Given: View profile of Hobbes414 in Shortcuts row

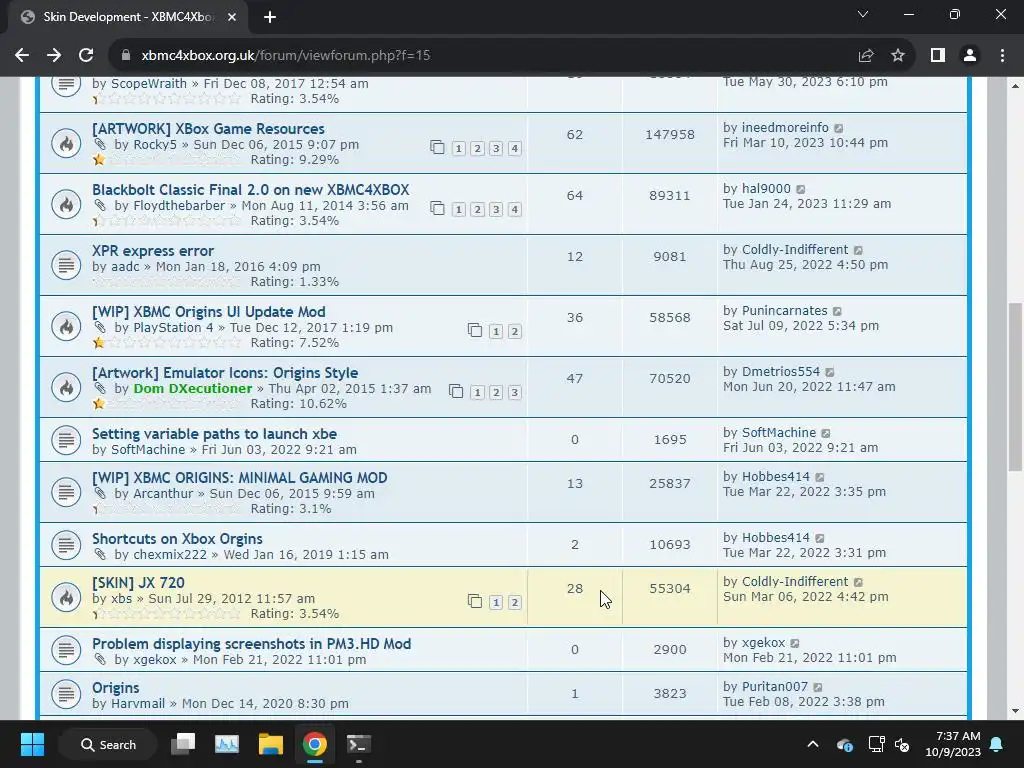Looking at the screenshot, I should [x=775, y=537].
